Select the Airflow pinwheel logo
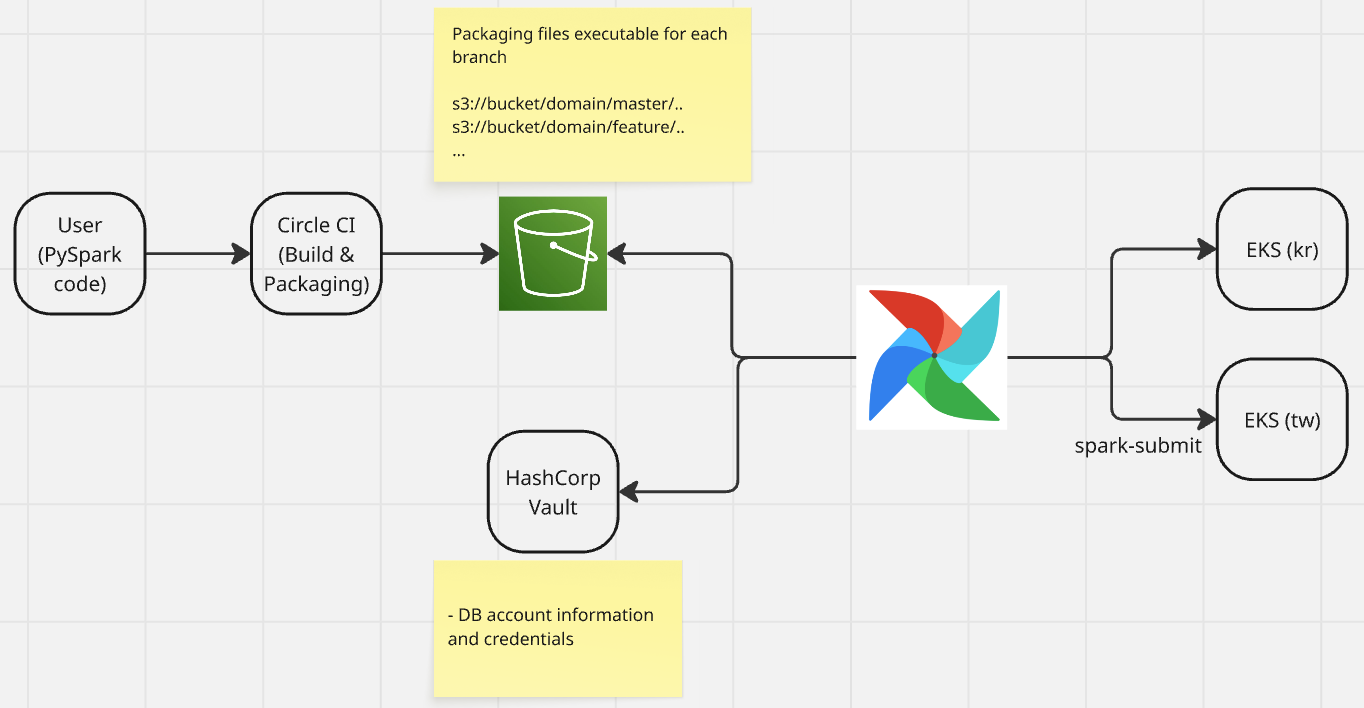The width and height of the screenshot is (1364, 708). [x=931, y=357]
